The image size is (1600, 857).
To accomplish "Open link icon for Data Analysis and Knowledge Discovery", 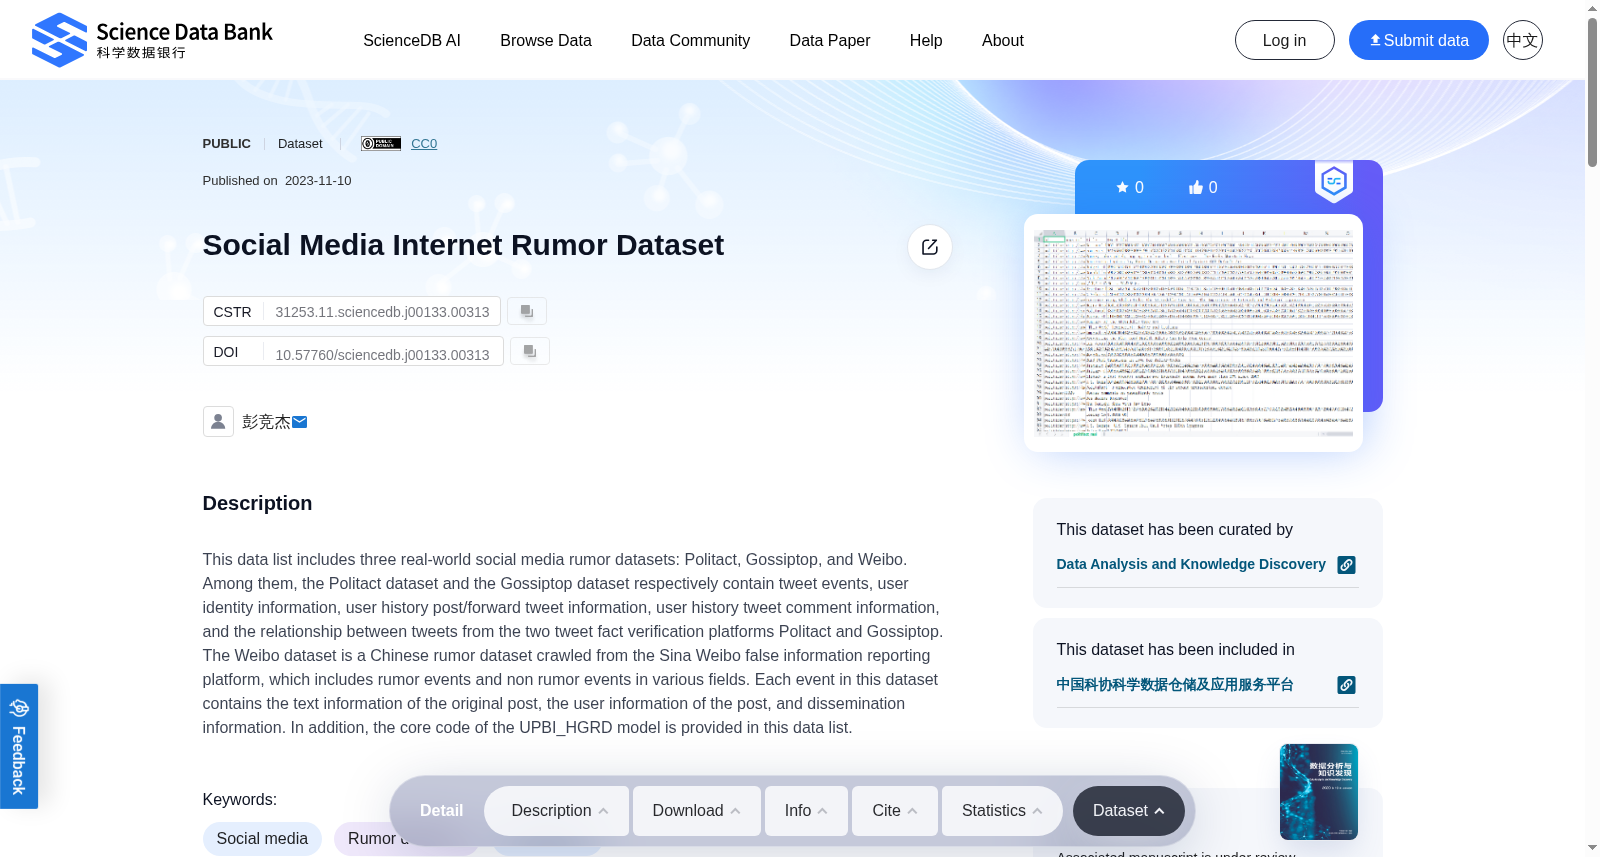I will click(x=1347, y=565).
